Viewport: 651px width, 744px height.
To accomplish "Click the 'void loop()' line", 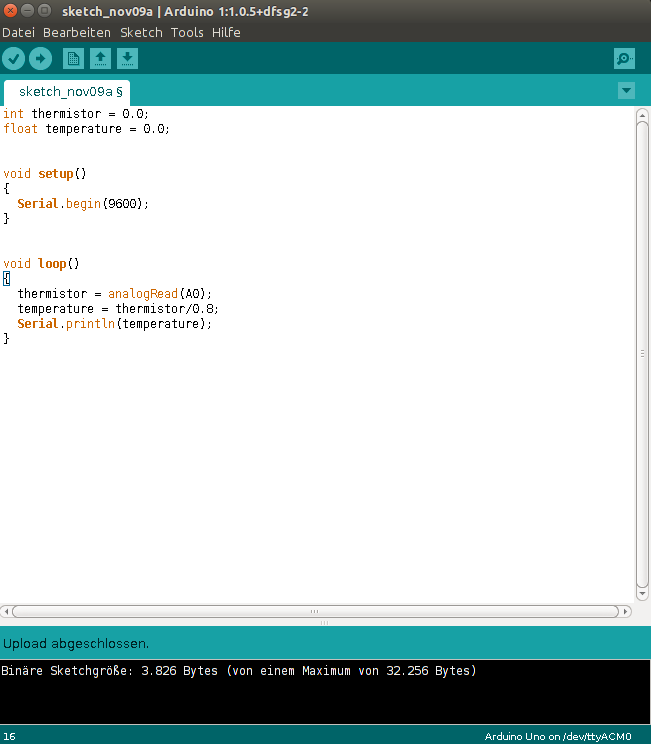I will pyautogui.click(x=41, y=264).
